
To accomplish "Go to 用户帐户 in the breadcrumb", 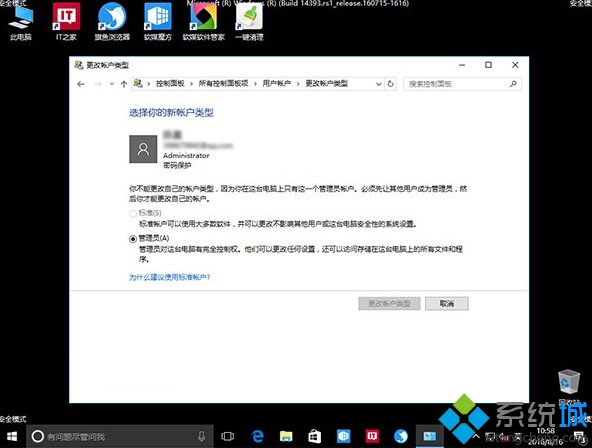I will coord(276,83).
